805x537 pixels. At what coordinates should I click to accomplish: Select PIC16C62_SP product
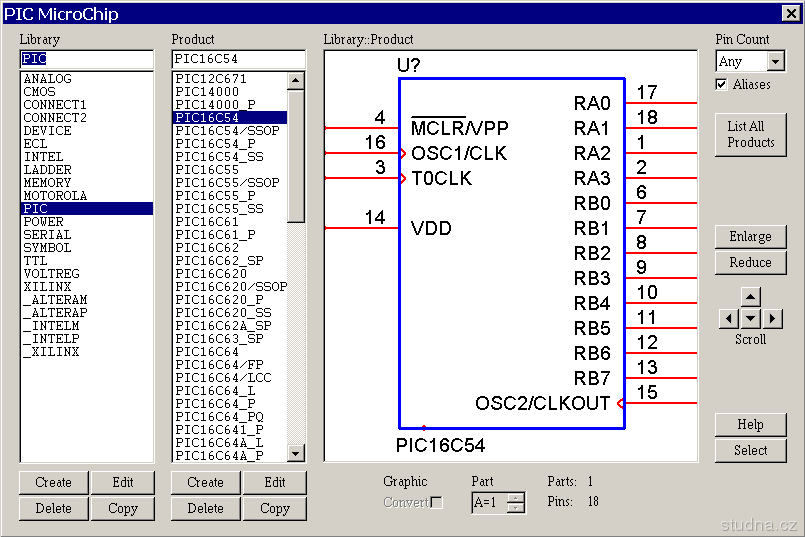click(x=230, y=261)
